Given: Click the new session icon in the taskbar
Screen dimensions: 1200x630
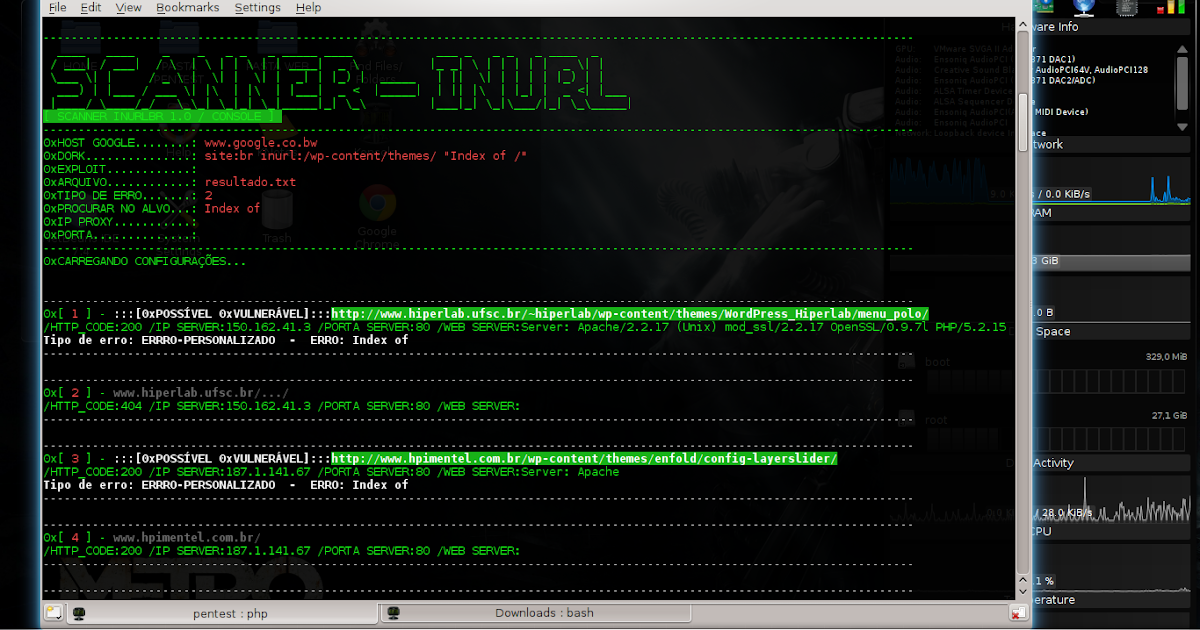Looking at the screenshot, I should (52, 612).
